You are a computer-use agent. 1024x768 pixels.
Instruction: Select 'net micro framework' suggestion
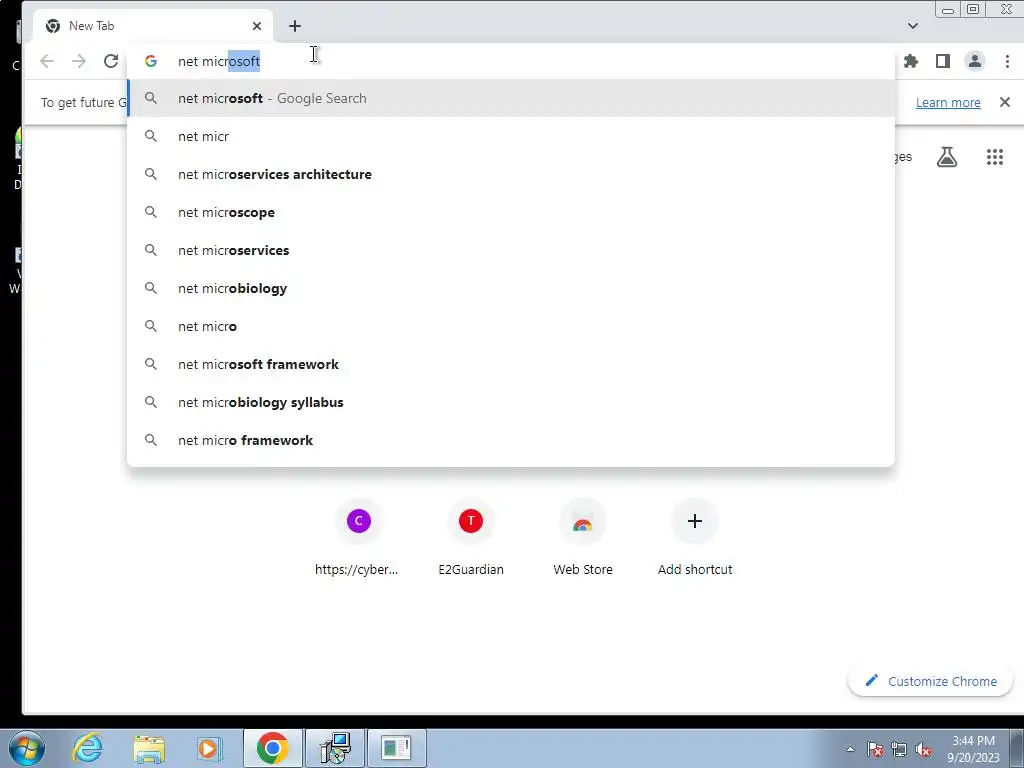(511, 440)
